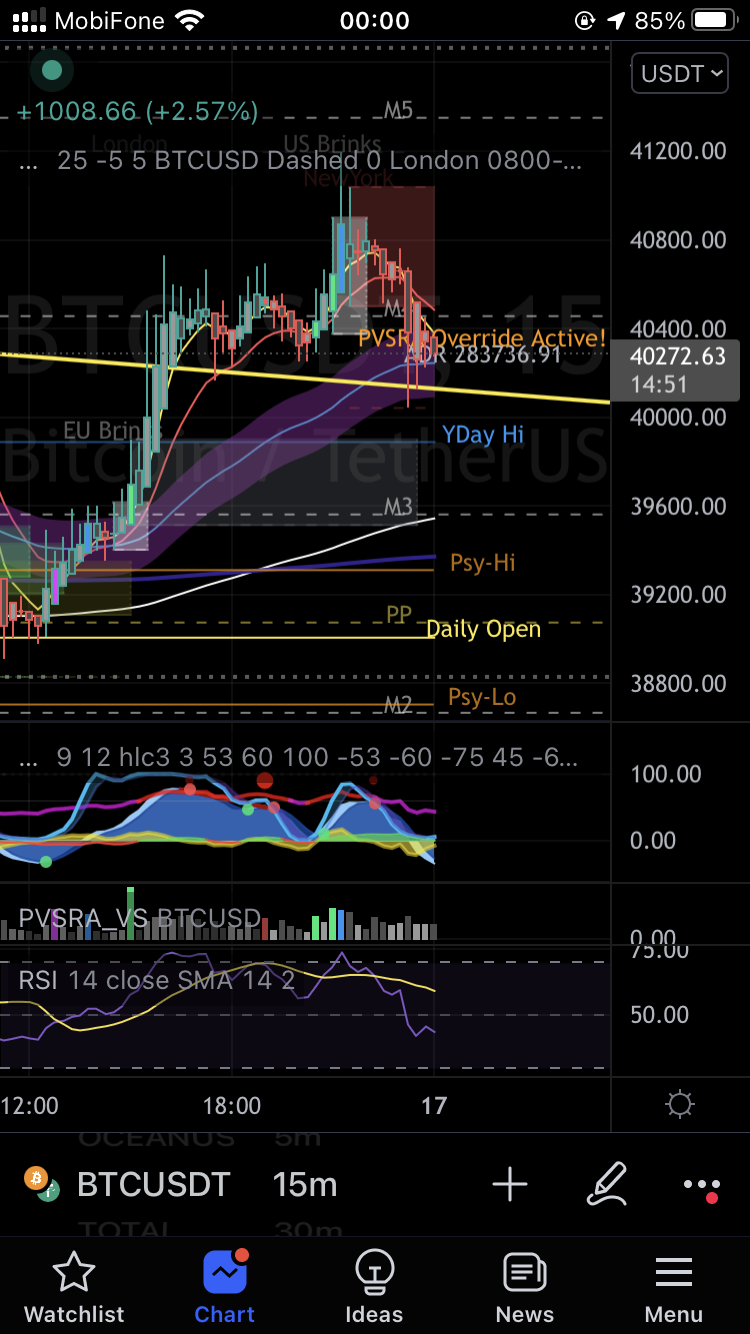
Task: Tap the Wi-Fi status icon
Action: click(x=188, y=20)
